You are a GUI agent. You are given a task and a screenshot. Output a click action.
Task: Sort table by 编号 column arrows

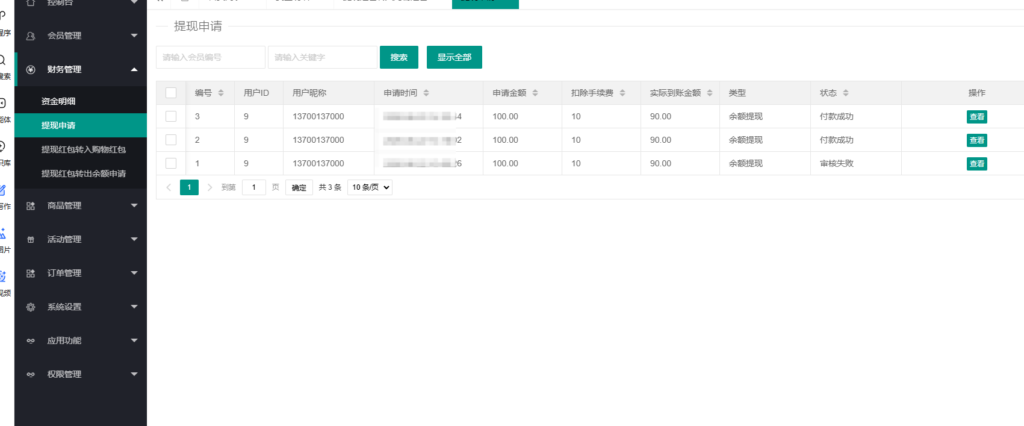pos(221,93)
